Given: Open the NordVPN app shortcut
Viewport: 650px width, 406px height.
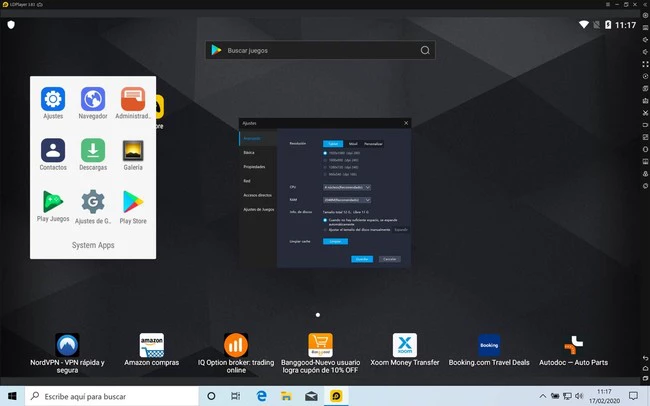Looking at the screenshot, I should [x=68, y=346].
